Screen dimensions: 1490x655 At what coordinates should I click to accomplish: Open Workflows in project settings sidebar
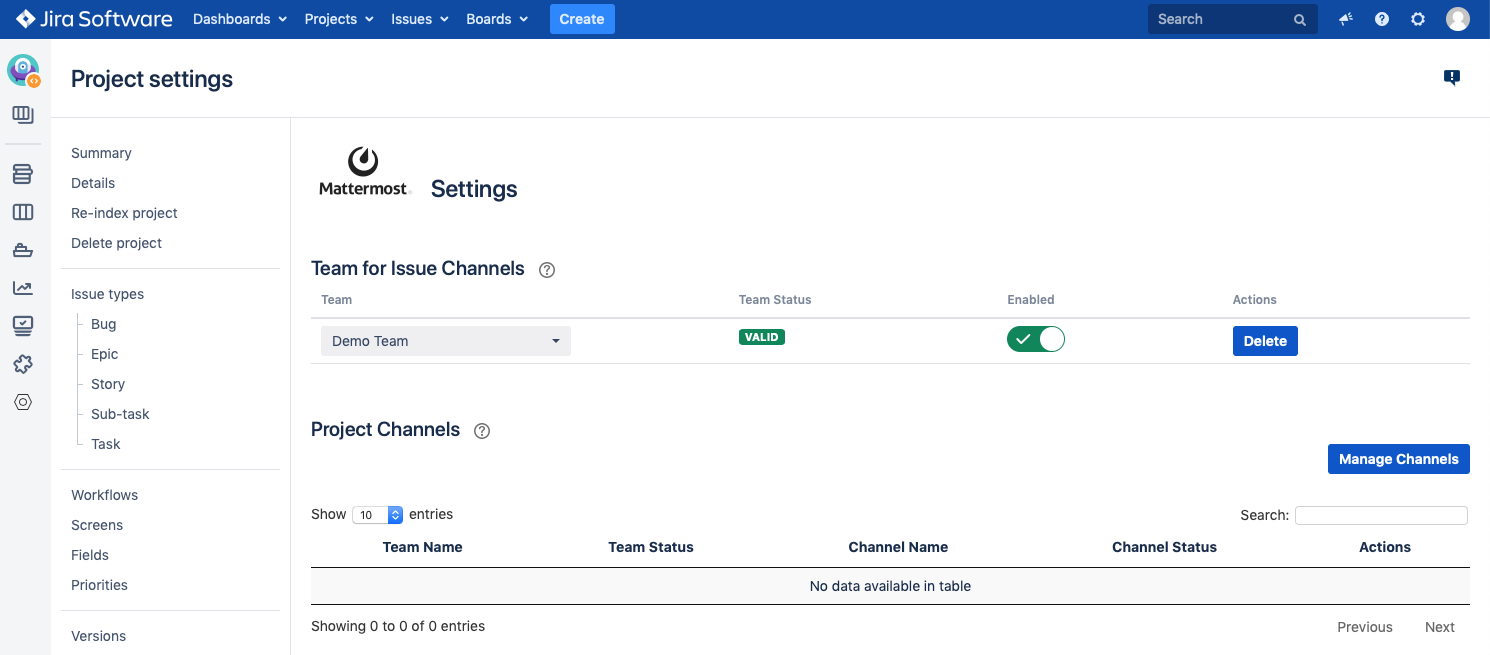[104, 495]
